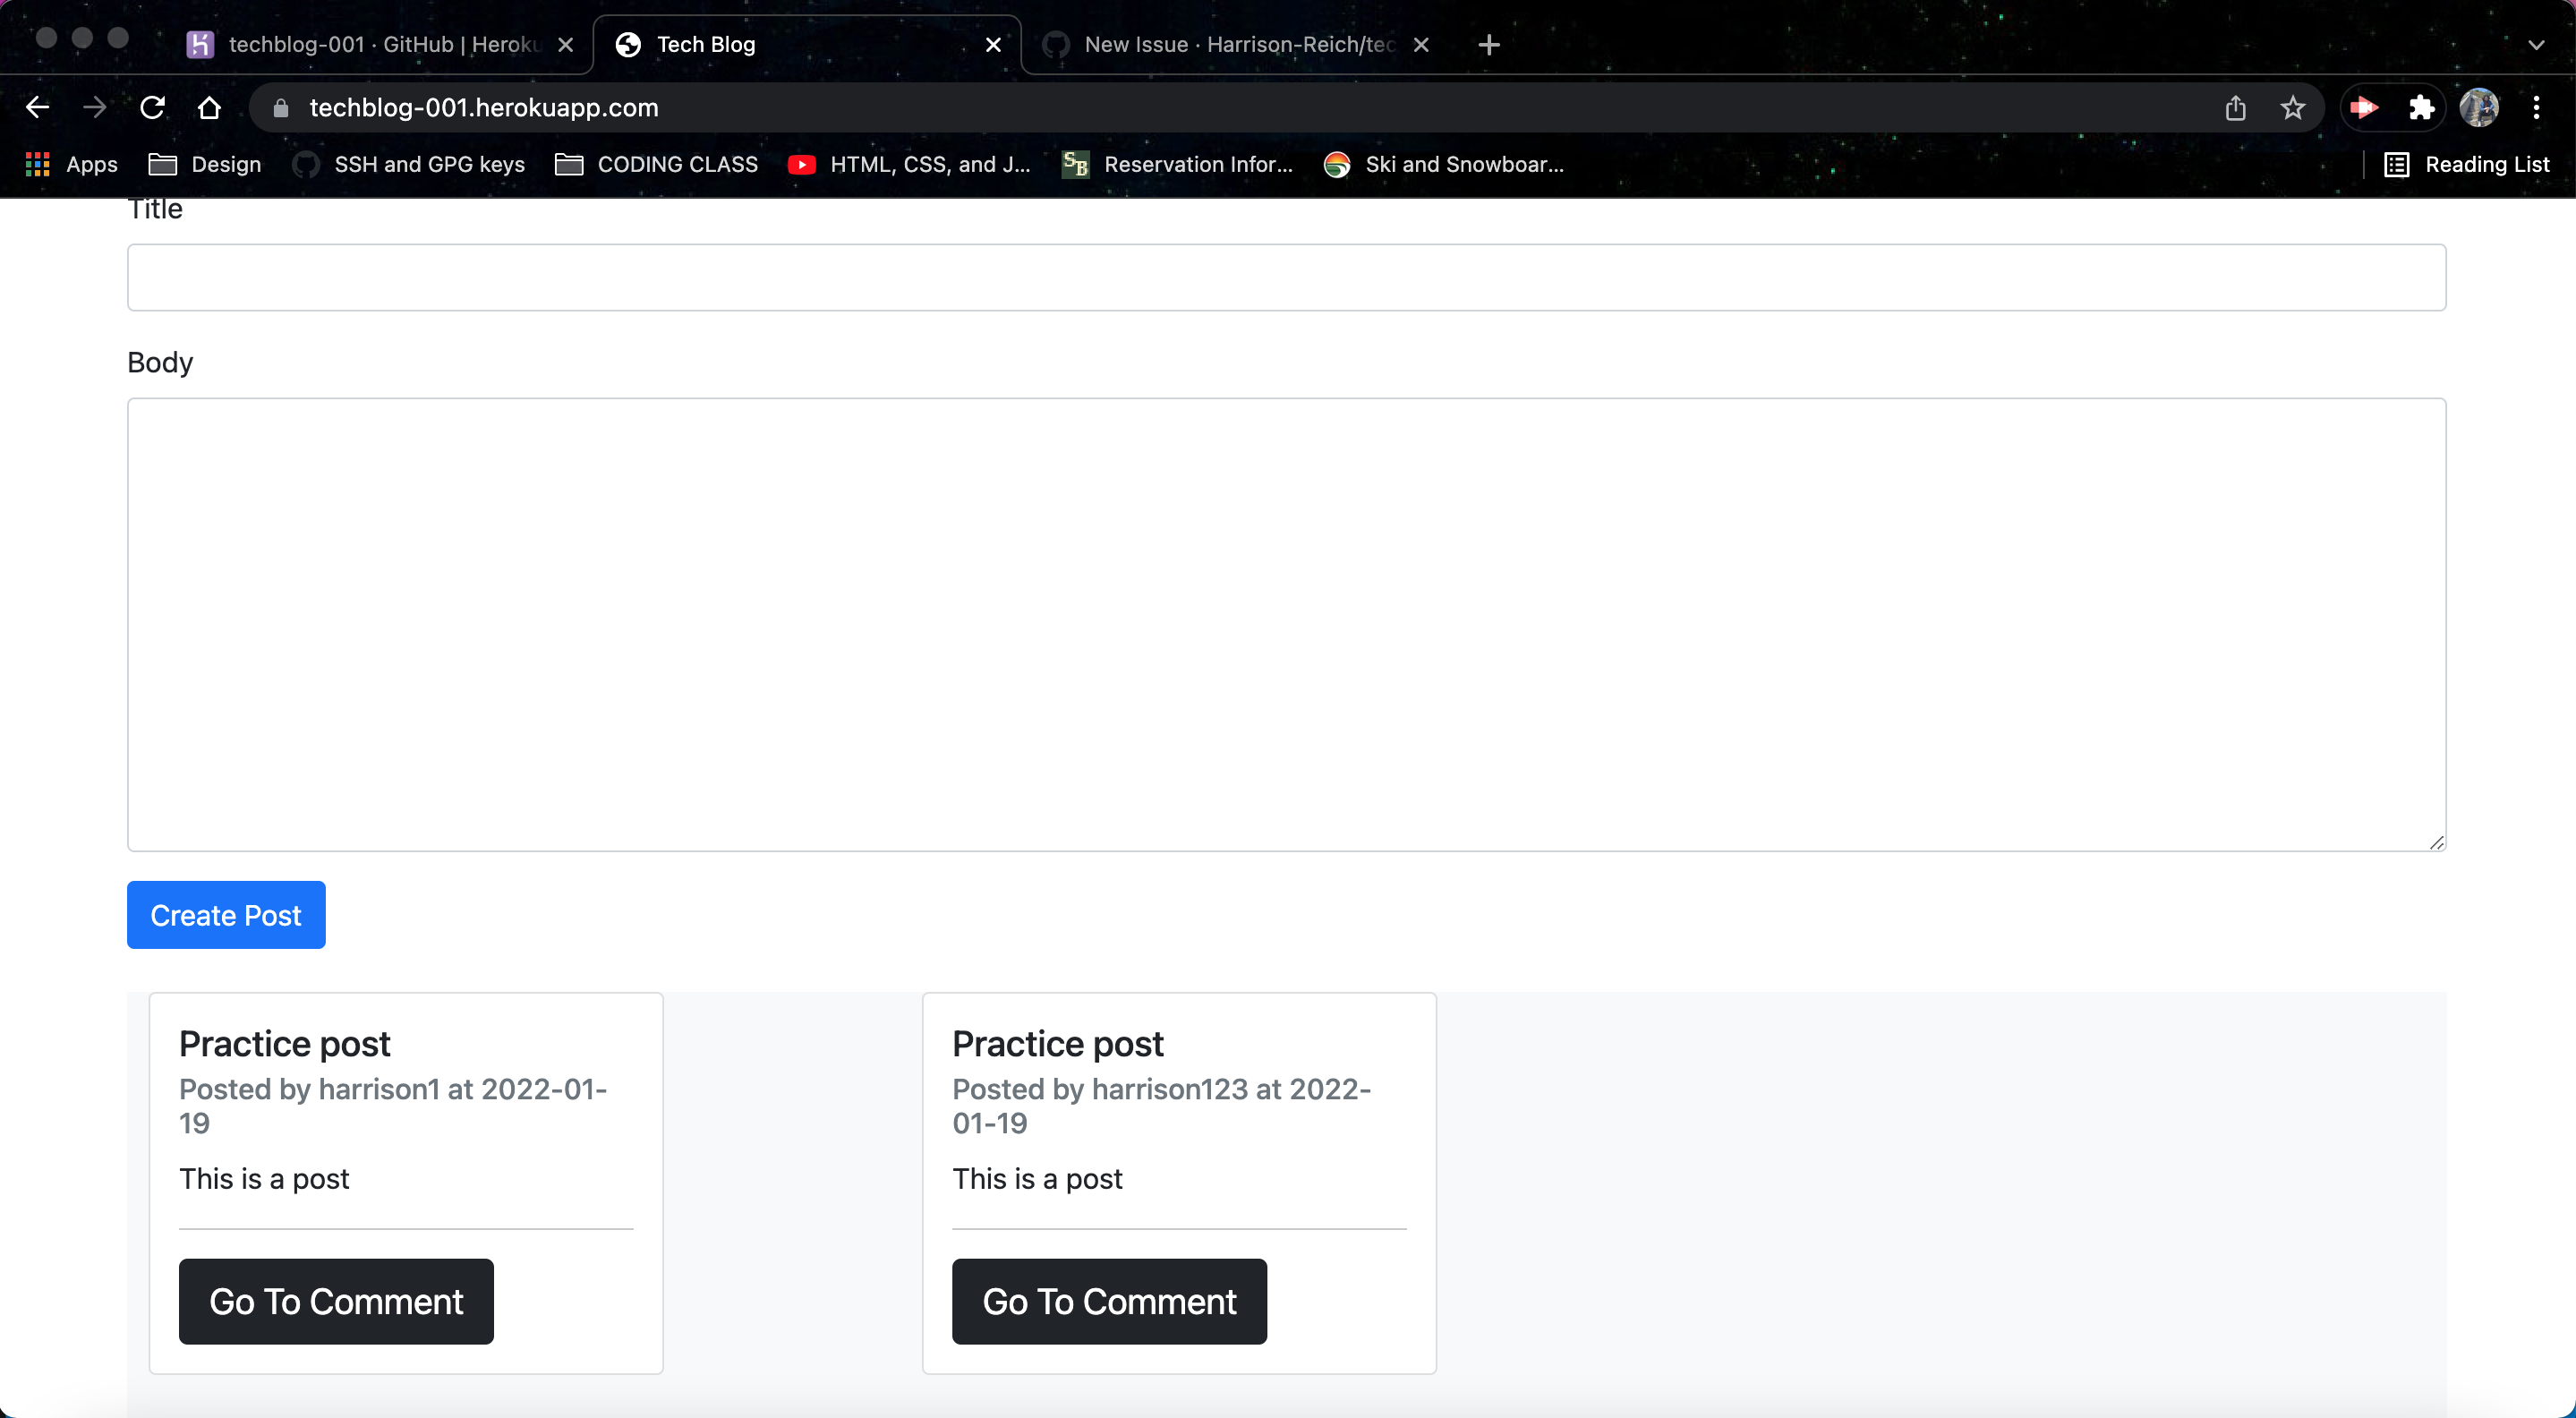Open a new tab with the plus button

pos(1488,44)
